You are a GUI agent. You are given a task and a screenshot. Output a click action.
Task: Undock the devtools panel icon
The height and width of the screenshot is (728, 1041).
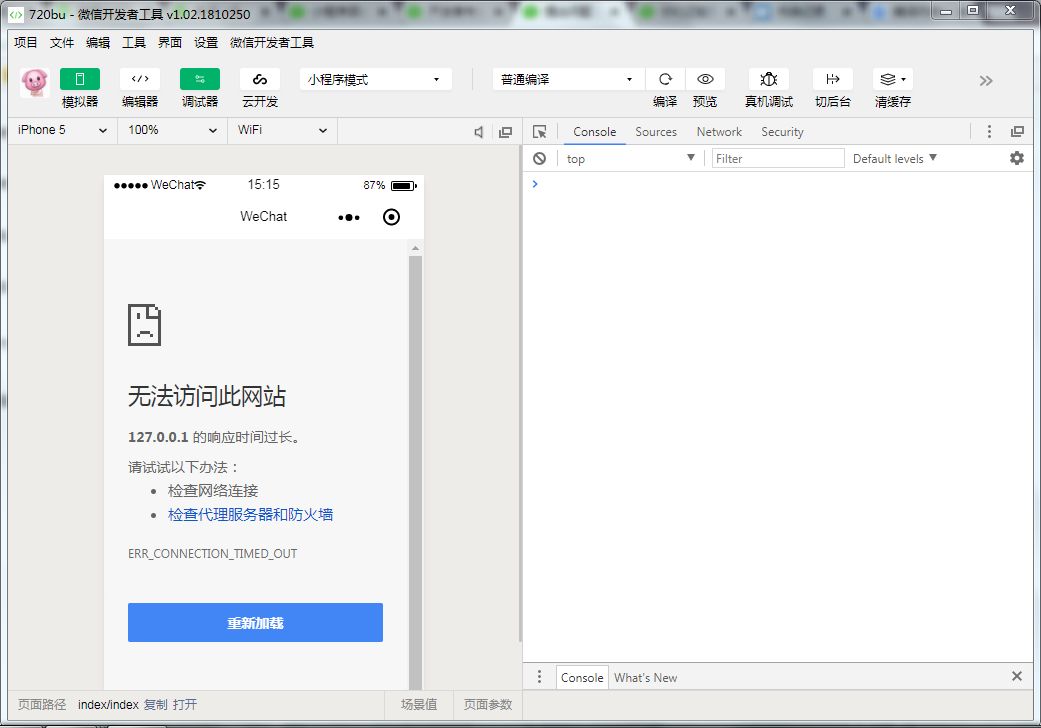click(1017, 131)
